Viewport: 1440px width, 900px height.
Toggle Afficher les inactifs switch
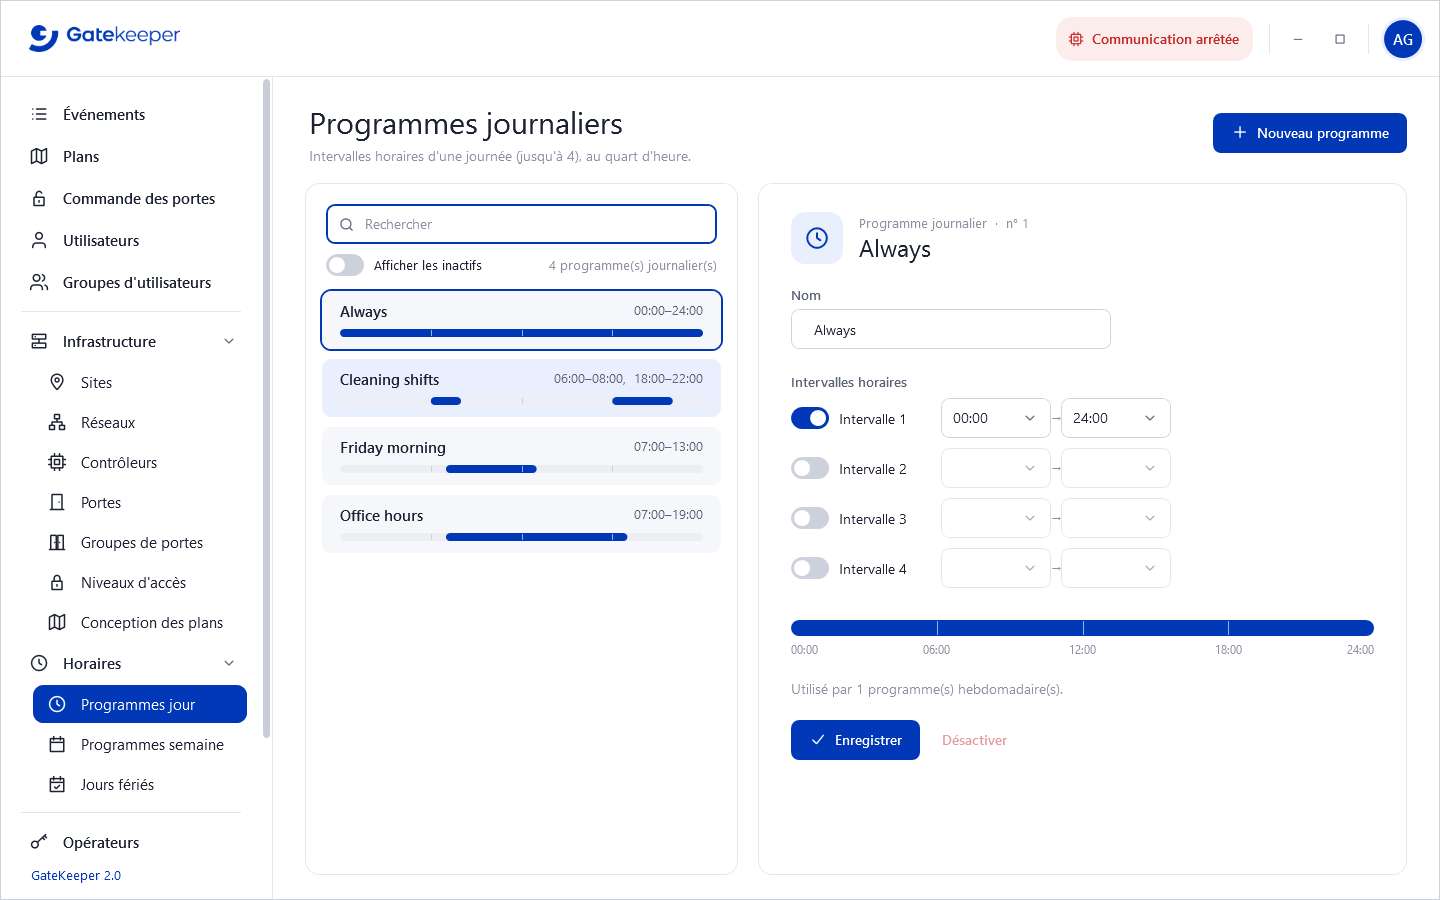click(x=345, y=265)
